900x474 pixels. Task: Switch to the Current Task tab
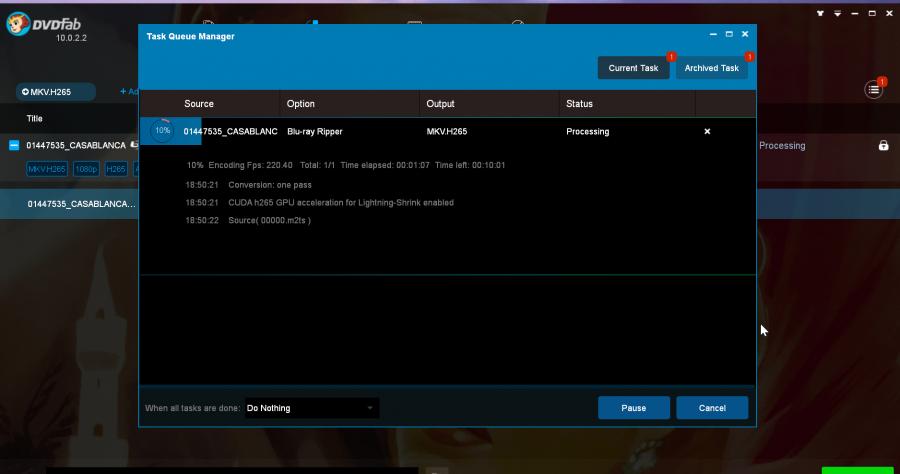(633, 68)
